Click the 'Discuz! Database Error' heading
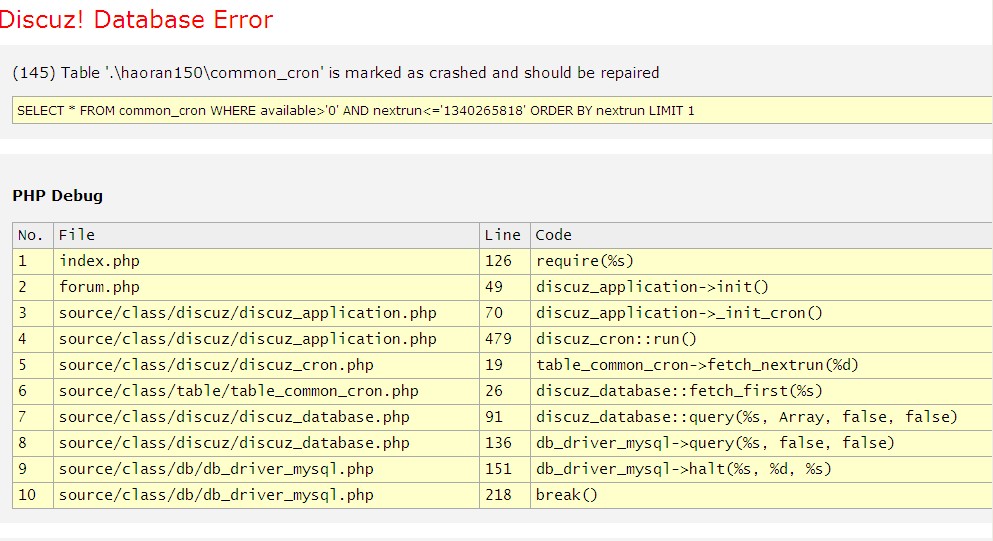The width and height of the screenshot is (993, 541). [x=136, y=20]
